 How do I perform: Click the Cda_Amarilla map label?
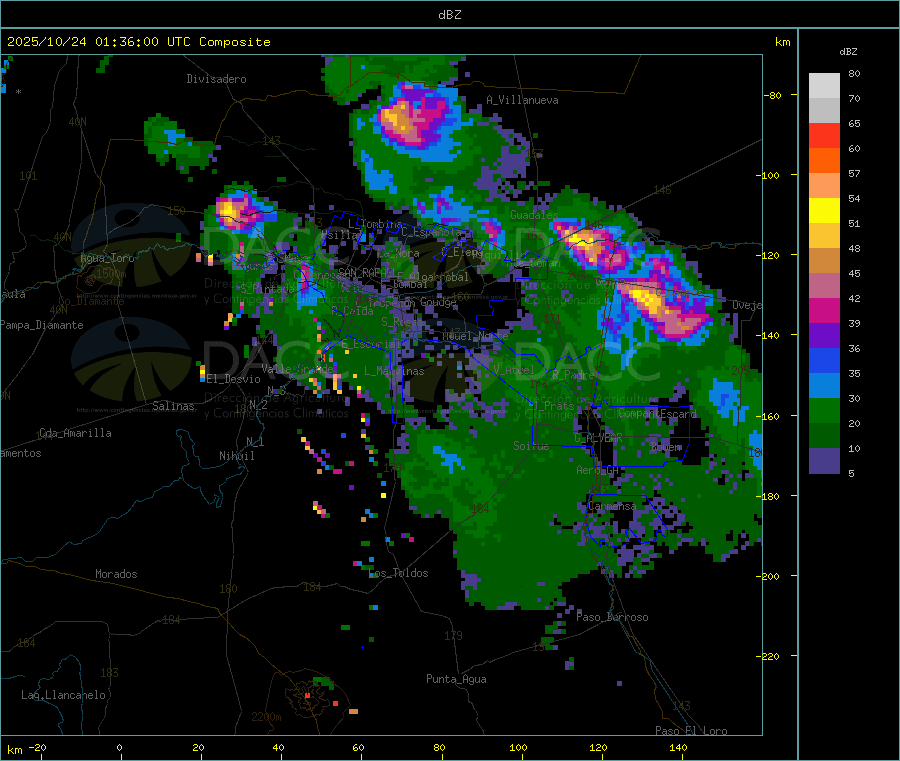[x=75, y=433]
